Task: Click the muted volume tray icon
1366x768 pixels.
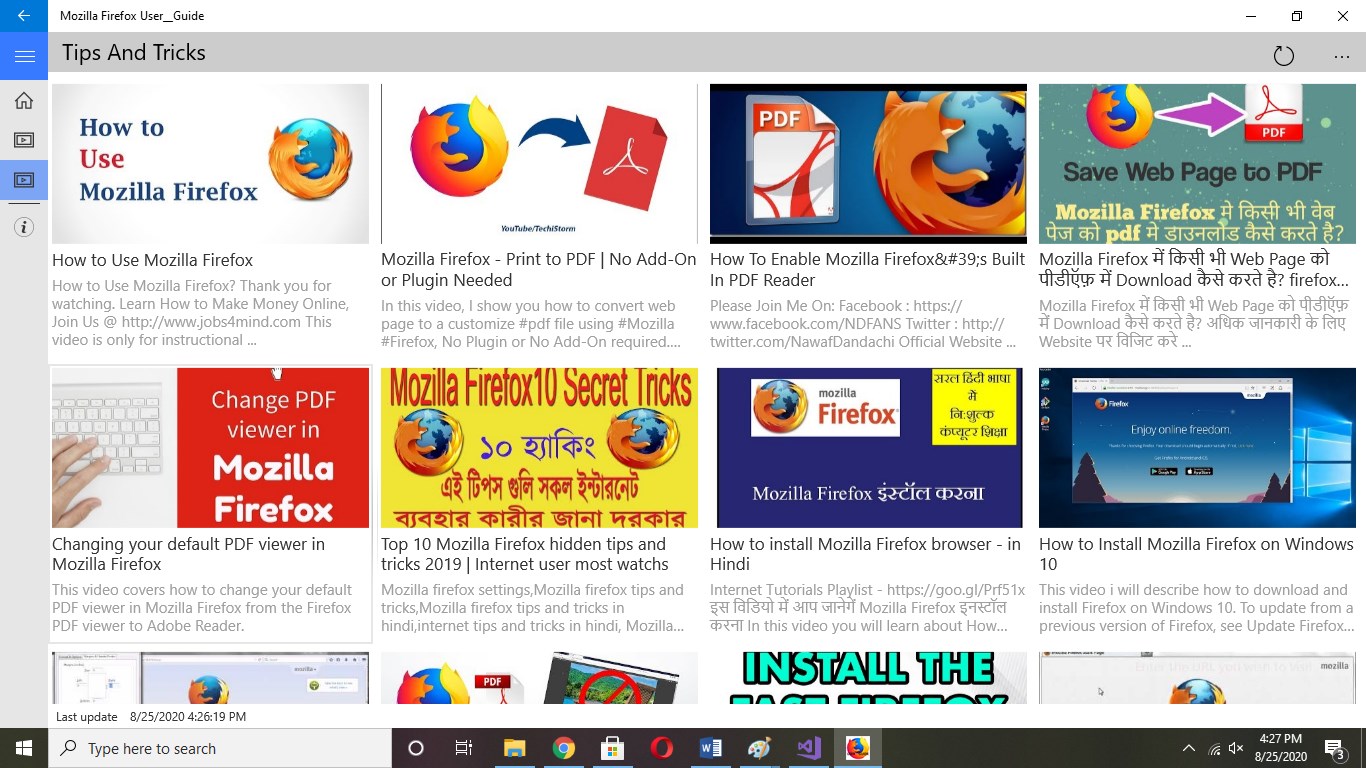Action: (1236, 748)
